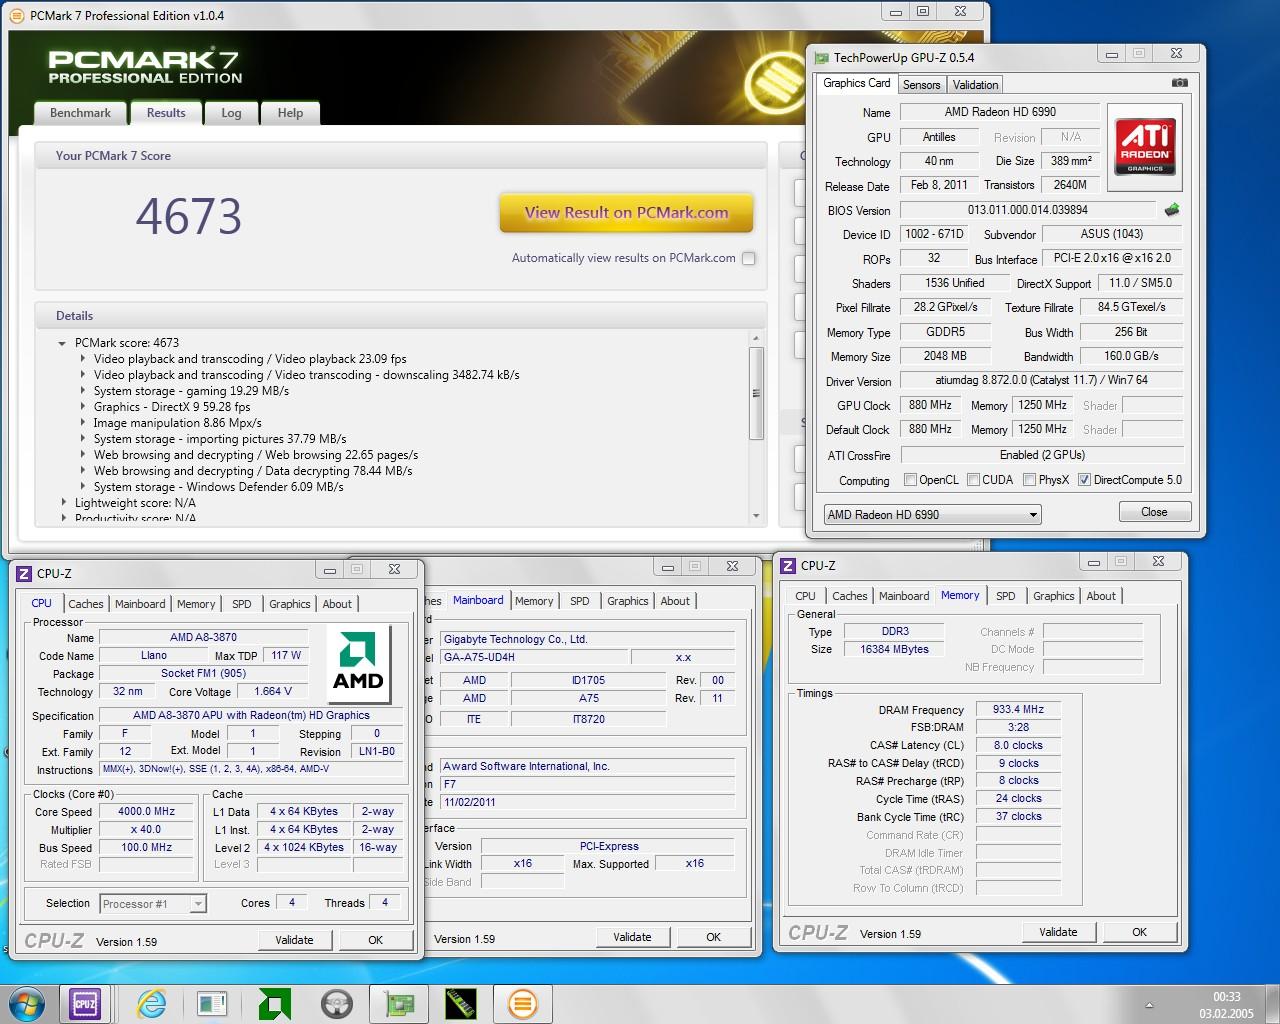
Task: Click the AMD logo in CPU-Z
Action: tap(358, 662)
